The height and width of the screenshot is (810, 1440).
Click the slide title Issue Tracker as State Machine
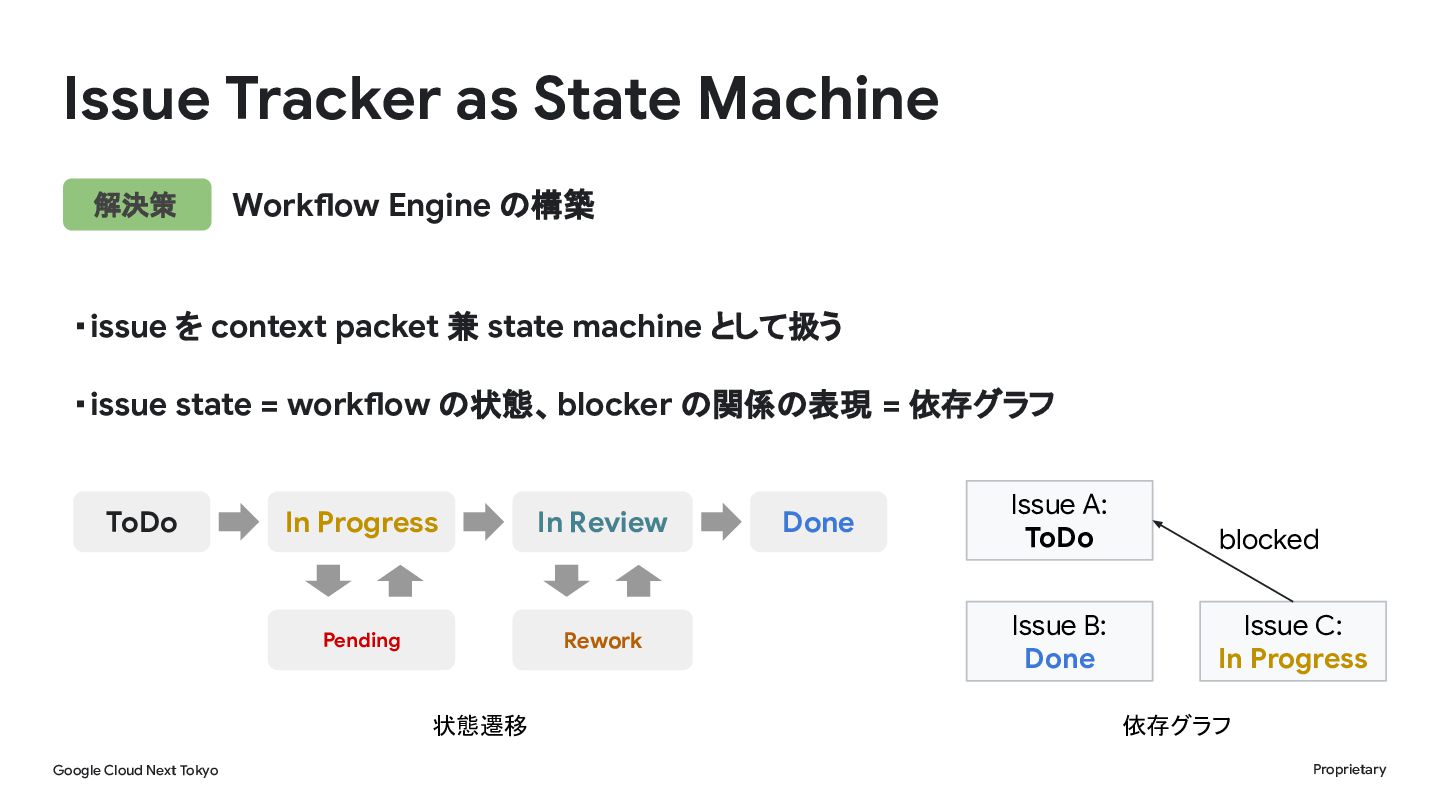[x=501, y=98]
